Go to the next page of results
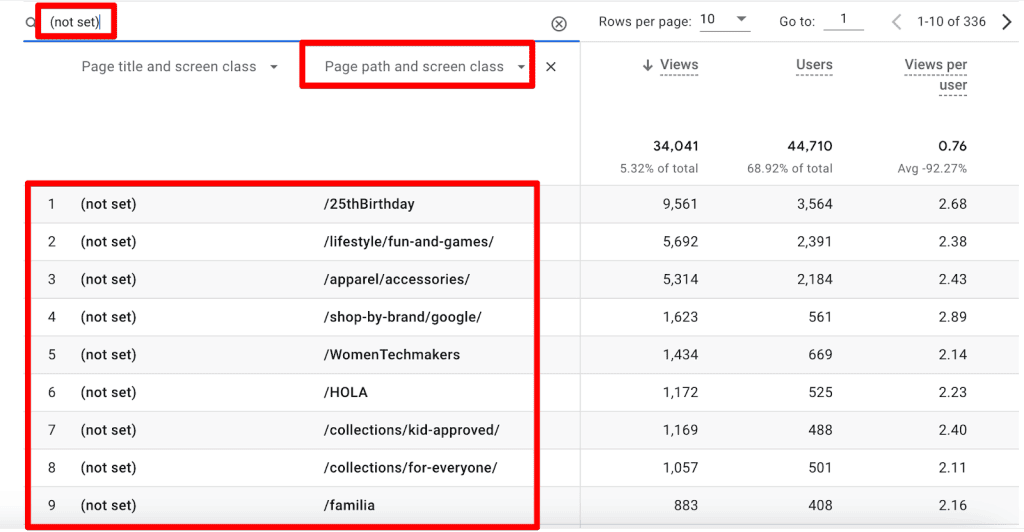Screen dimensions: 1024x532 point(1006,22)
